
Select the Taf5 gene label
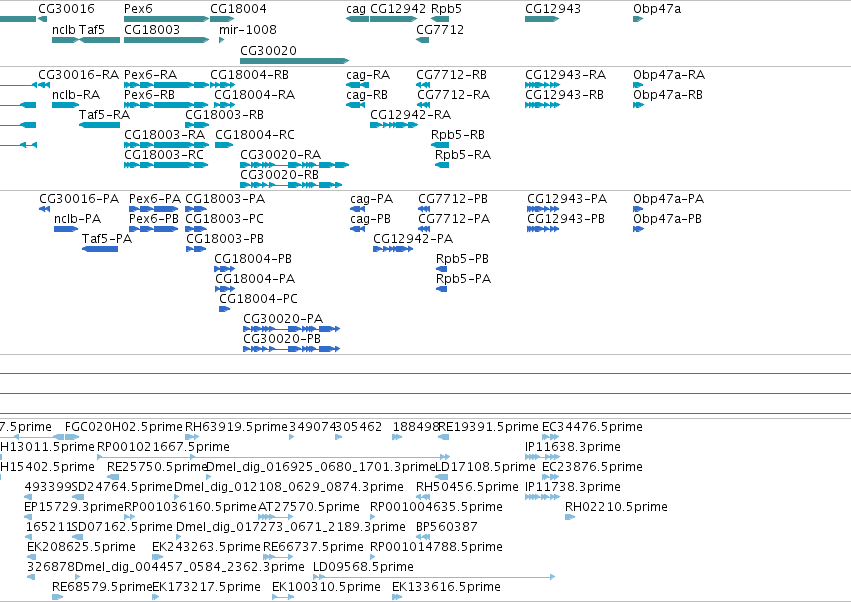pyautogui.click(x=92, y=29)
